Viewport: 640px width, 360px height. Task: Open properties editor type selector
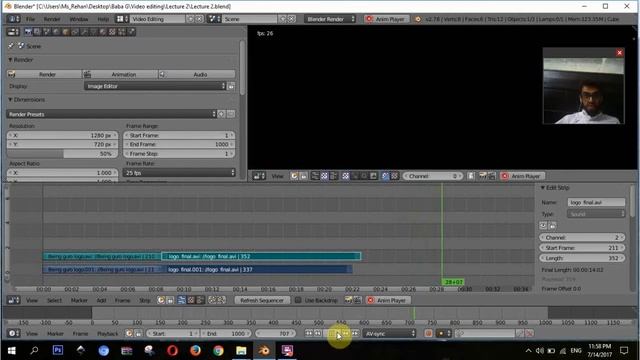[x=13, y=32]
